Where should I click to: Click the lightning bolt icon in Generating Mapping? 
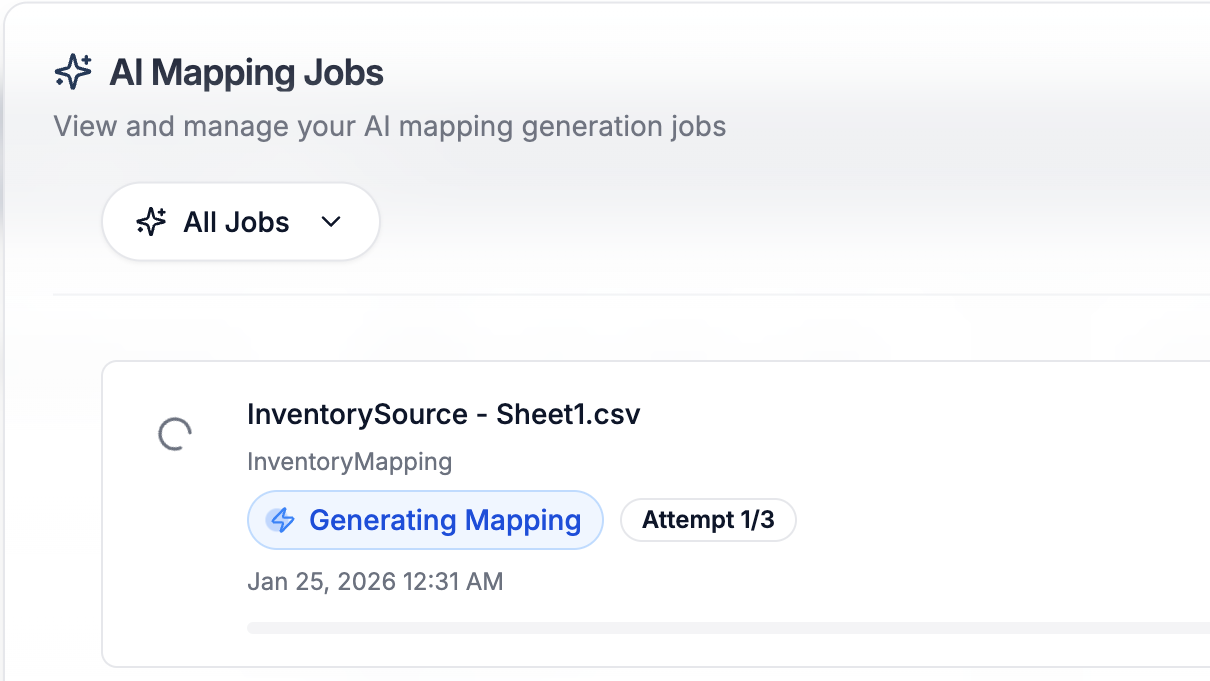coord(283,520)
